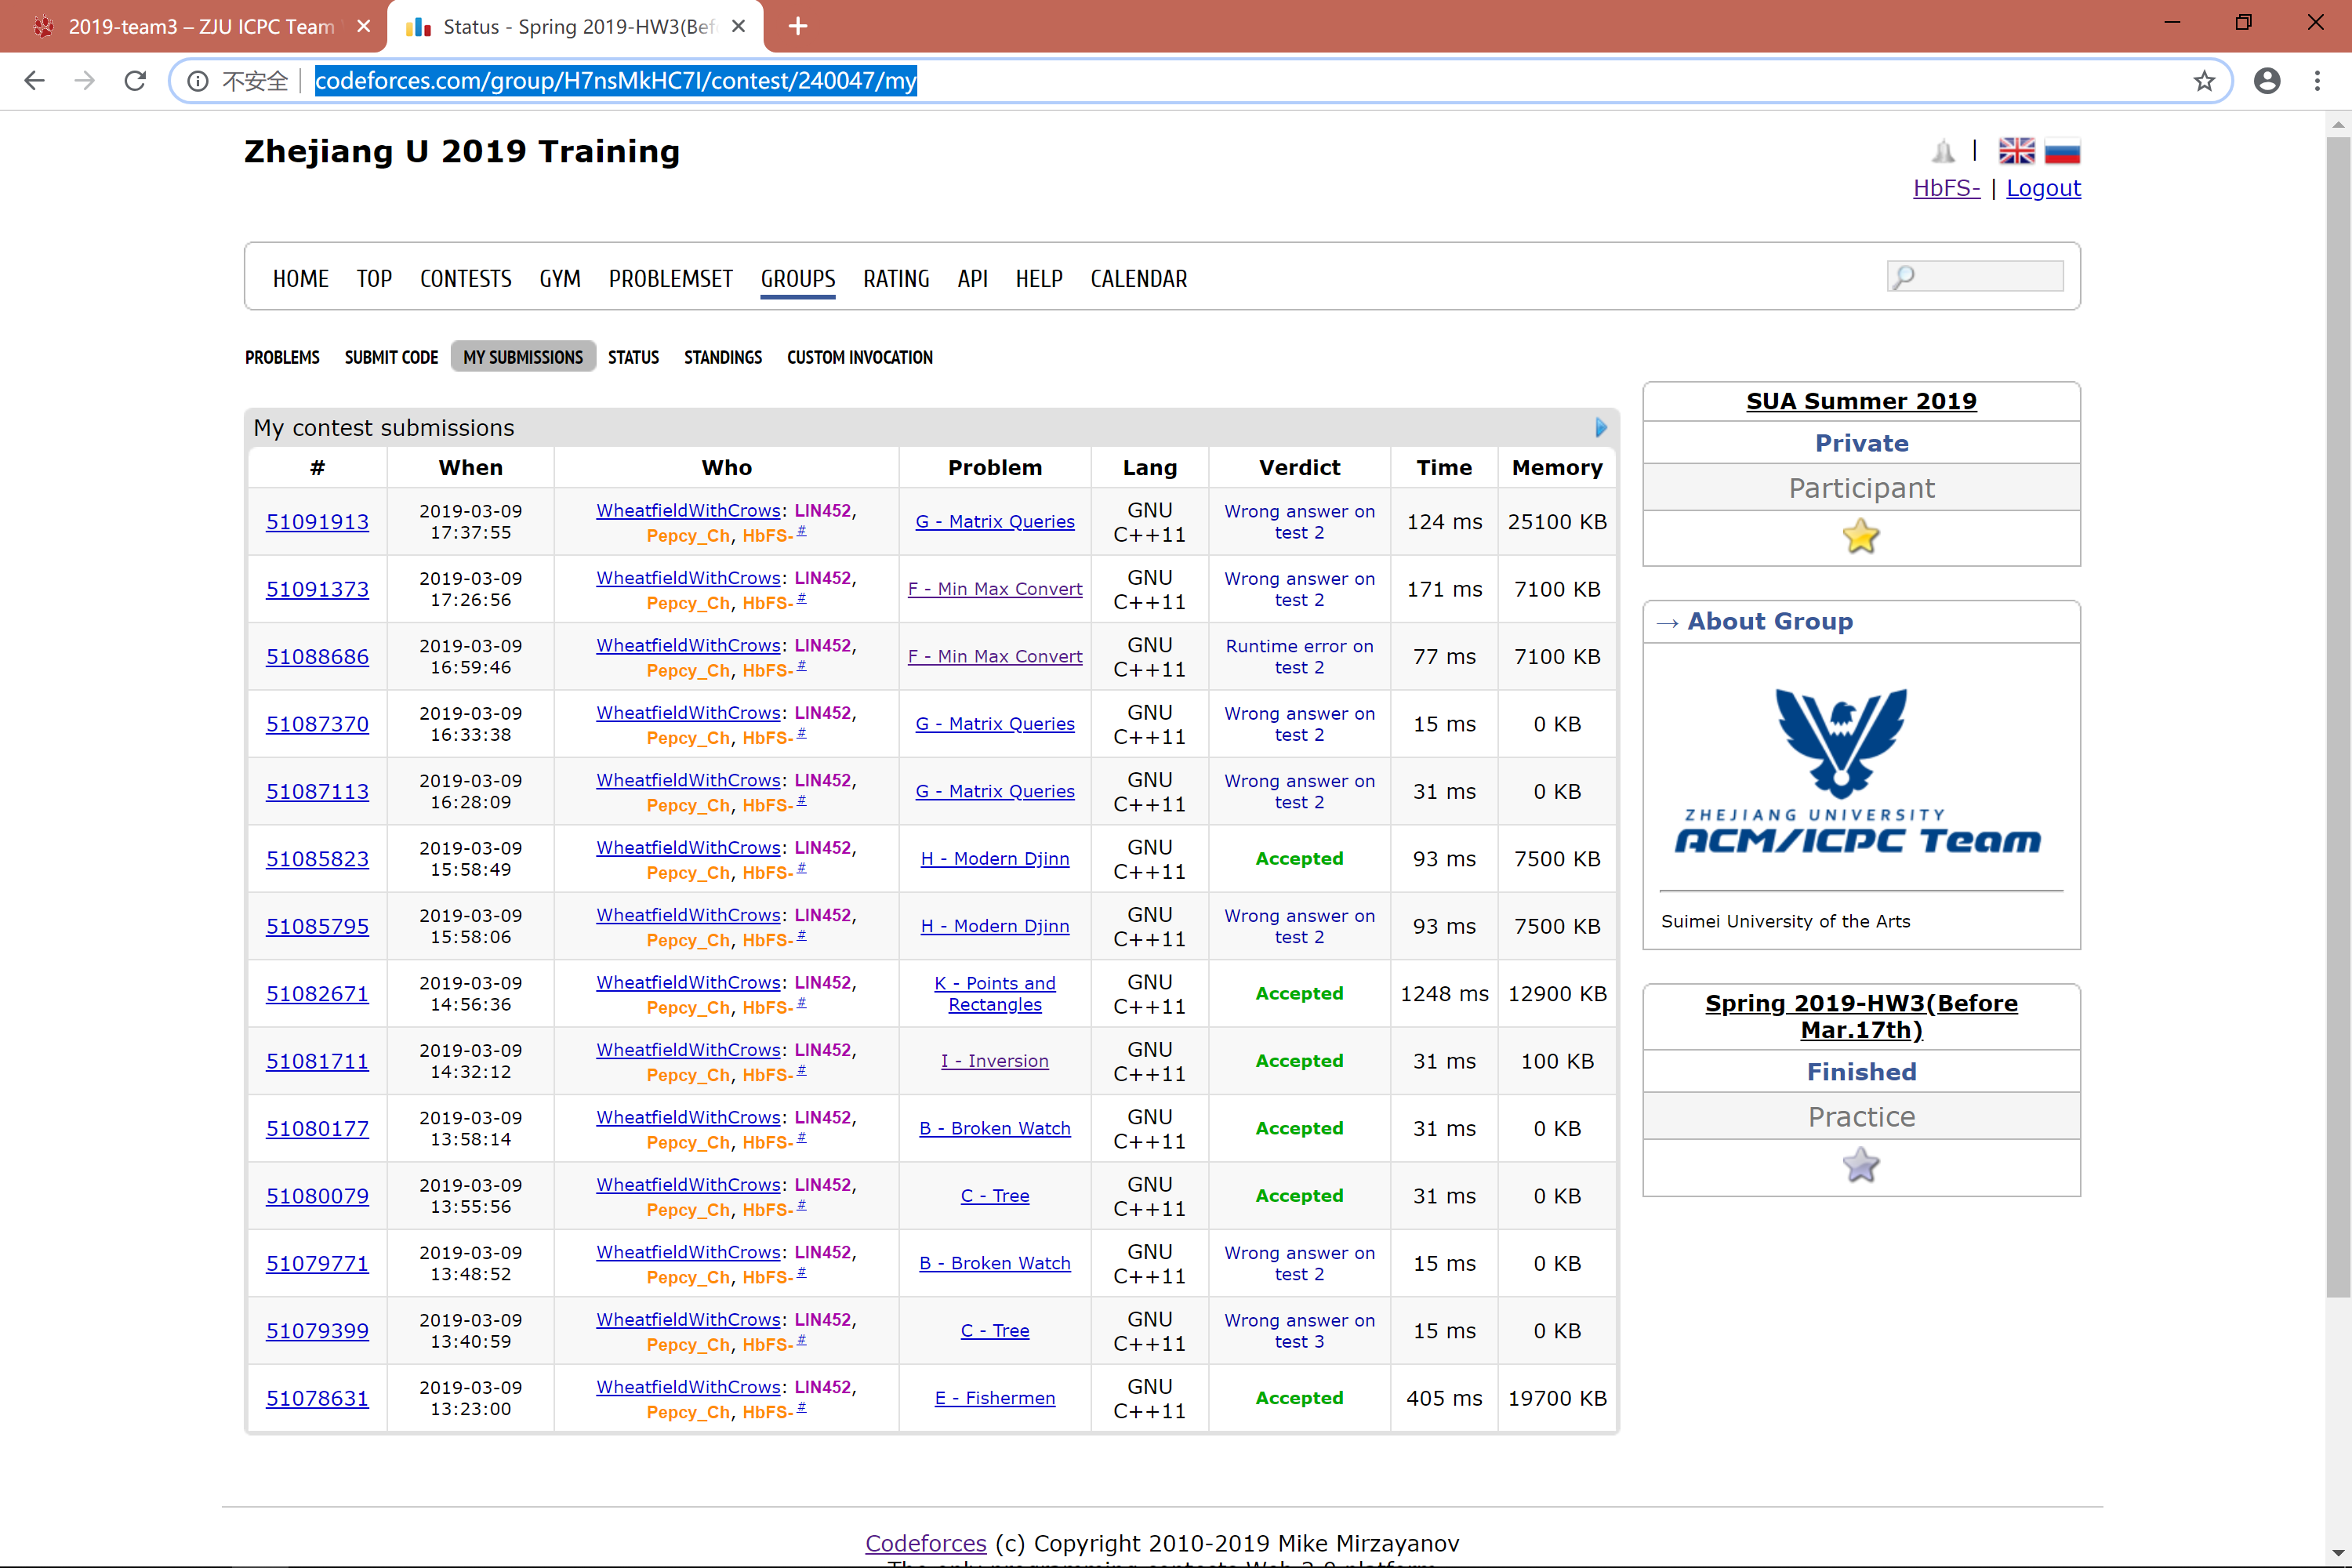The image size is (2352, 1568).
Task: Open a new browser tab with plus
Action: [798, 26]
